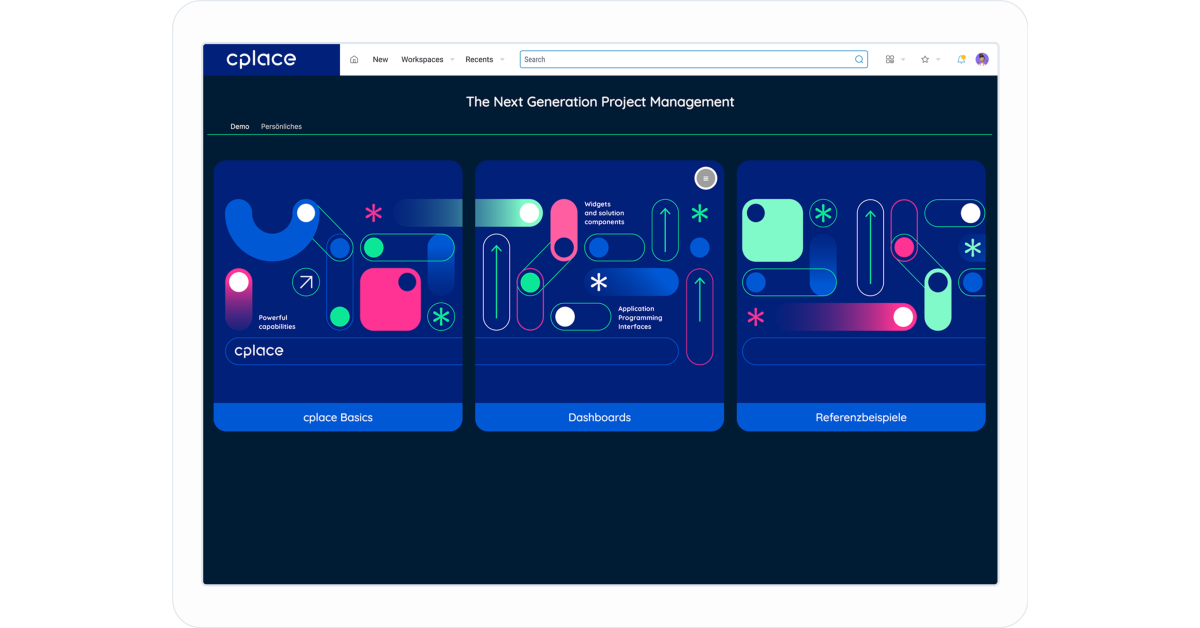Click the cplace logo in header

pyautogui.click(x=261, y=59)
